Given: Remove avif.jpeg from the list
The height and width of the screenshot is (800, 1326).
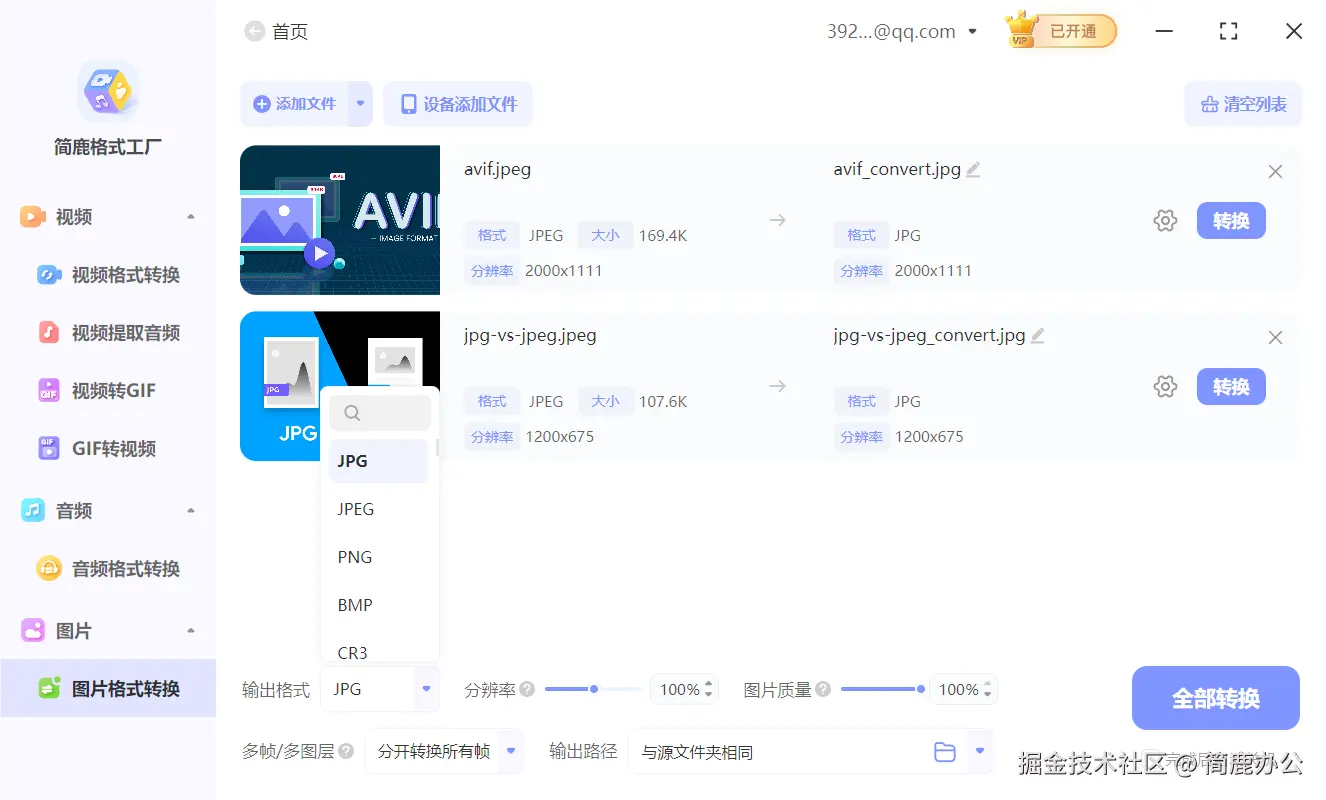Looking at the screenshot, I should click(1275, 172).
